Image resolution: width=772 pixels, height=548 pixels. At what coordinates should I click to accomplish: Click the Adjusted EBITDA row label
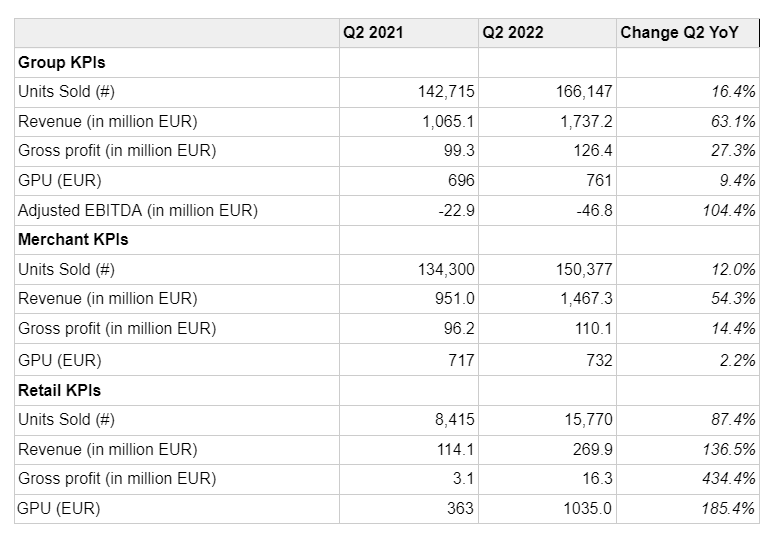click(138, 211)
